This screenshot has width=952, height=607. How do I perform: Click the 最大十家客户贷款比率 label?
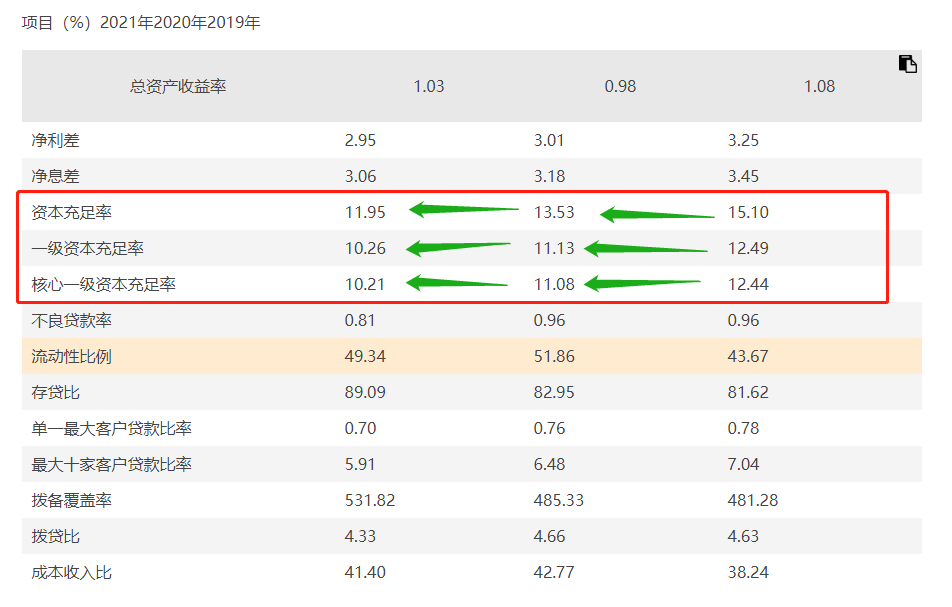pyautogui.click(x=111, y=465)
